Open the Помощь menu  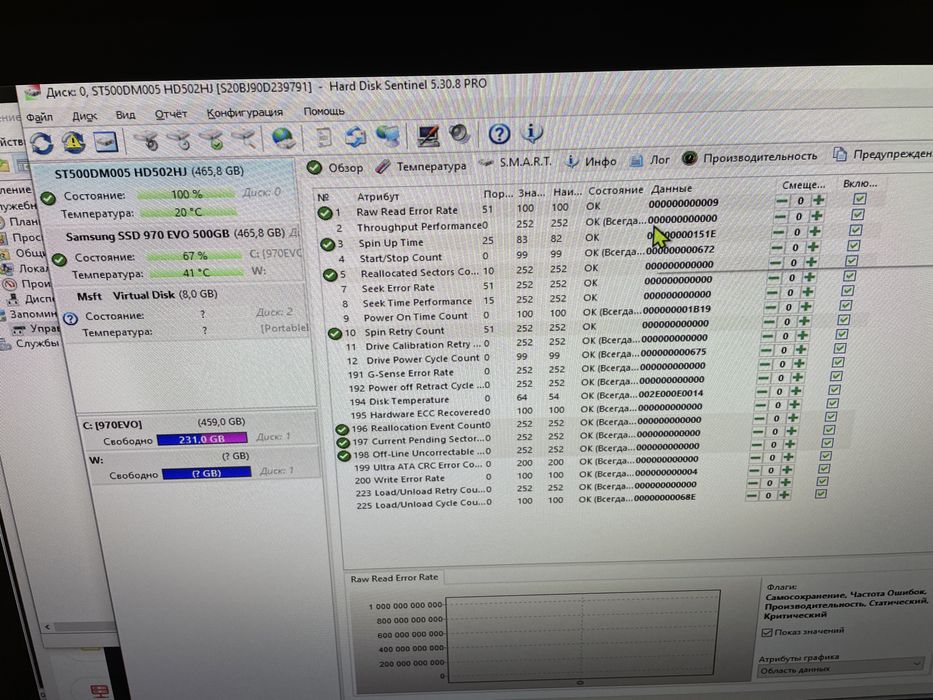pyautogui.click(x=324, y=111)
